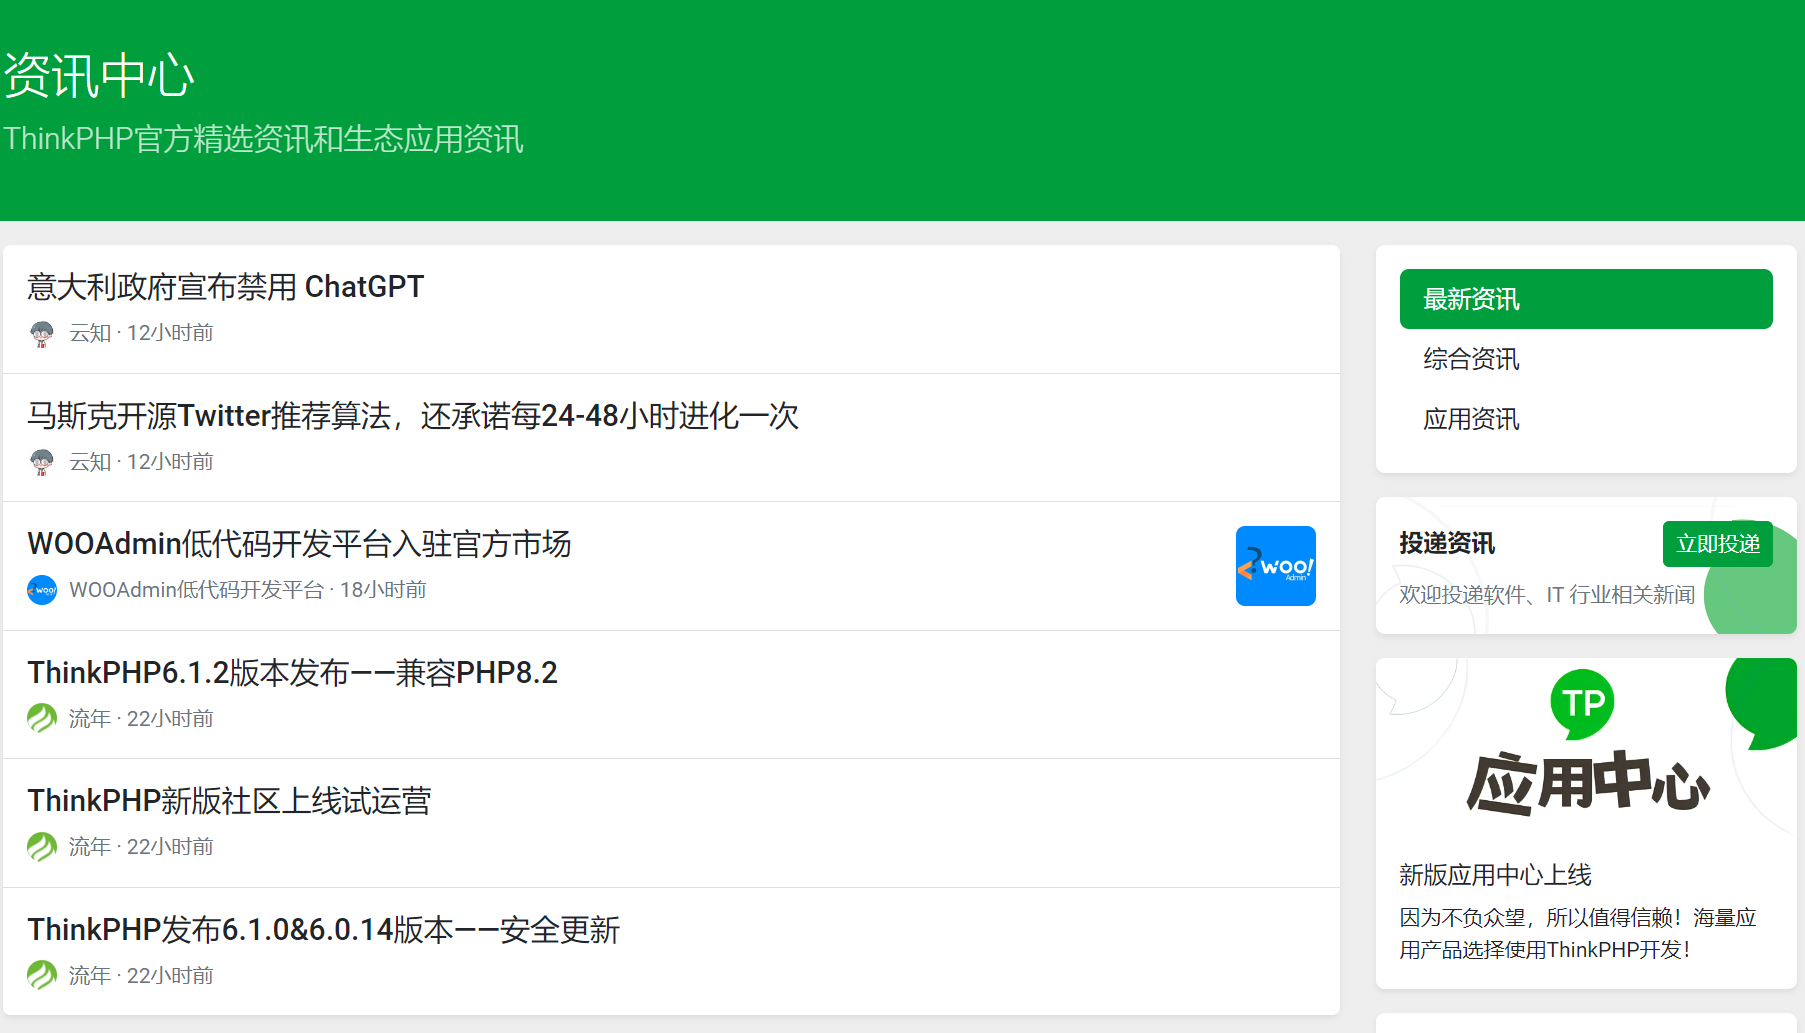Switch to 应用资讯 category
This screenshot has height=1033, width=1805.
click(1586, 419)
